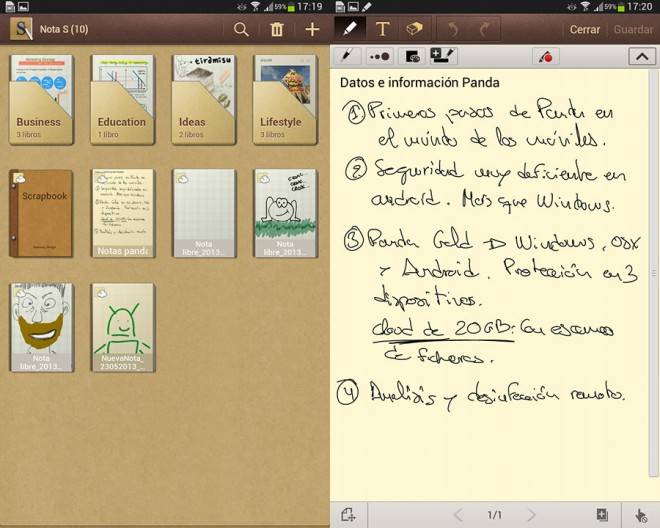The width and height of the screenshot is (660, 528).
Task: Open the Ideas folder
Action: (x=204, y=100)
